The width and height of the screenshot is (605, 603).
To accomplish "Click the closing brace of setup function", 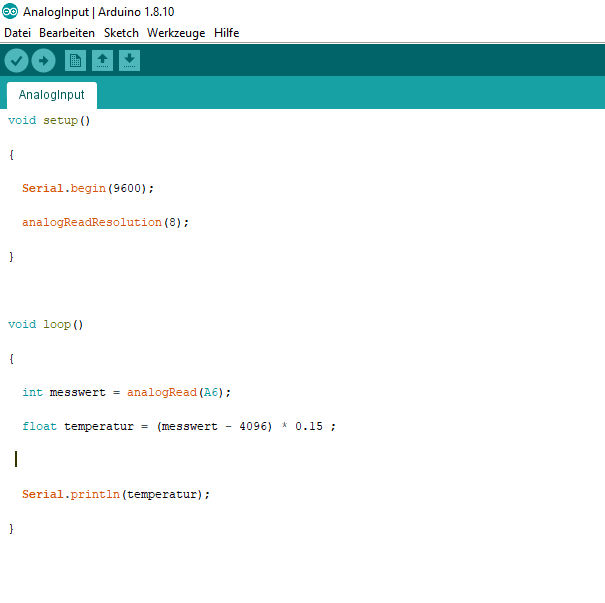I will point(11,257).
